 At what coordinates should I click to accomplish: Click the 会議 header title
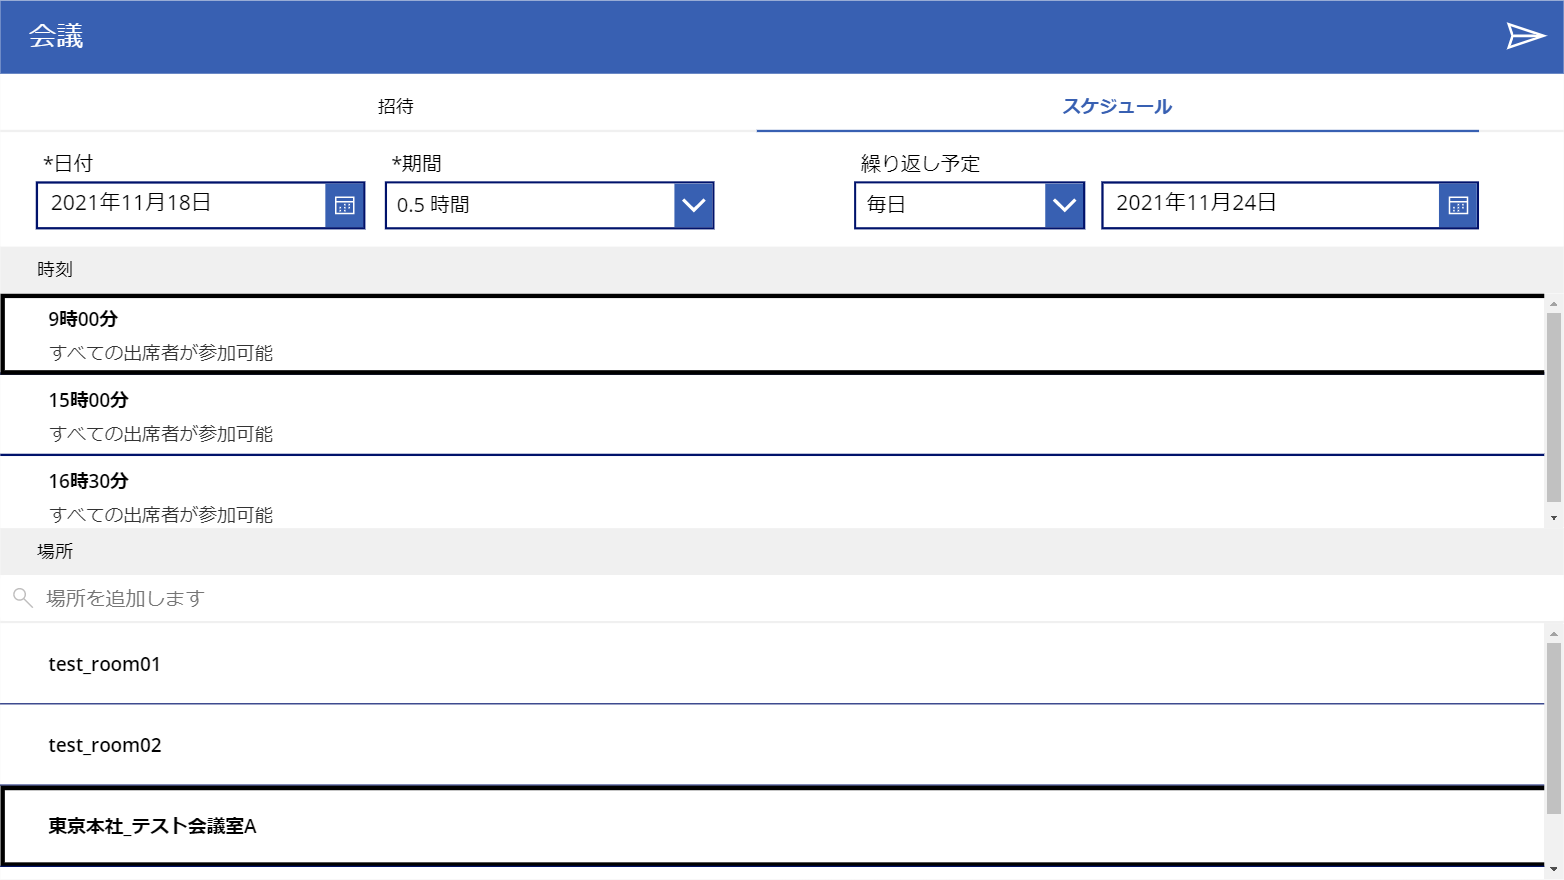point(56,37)
